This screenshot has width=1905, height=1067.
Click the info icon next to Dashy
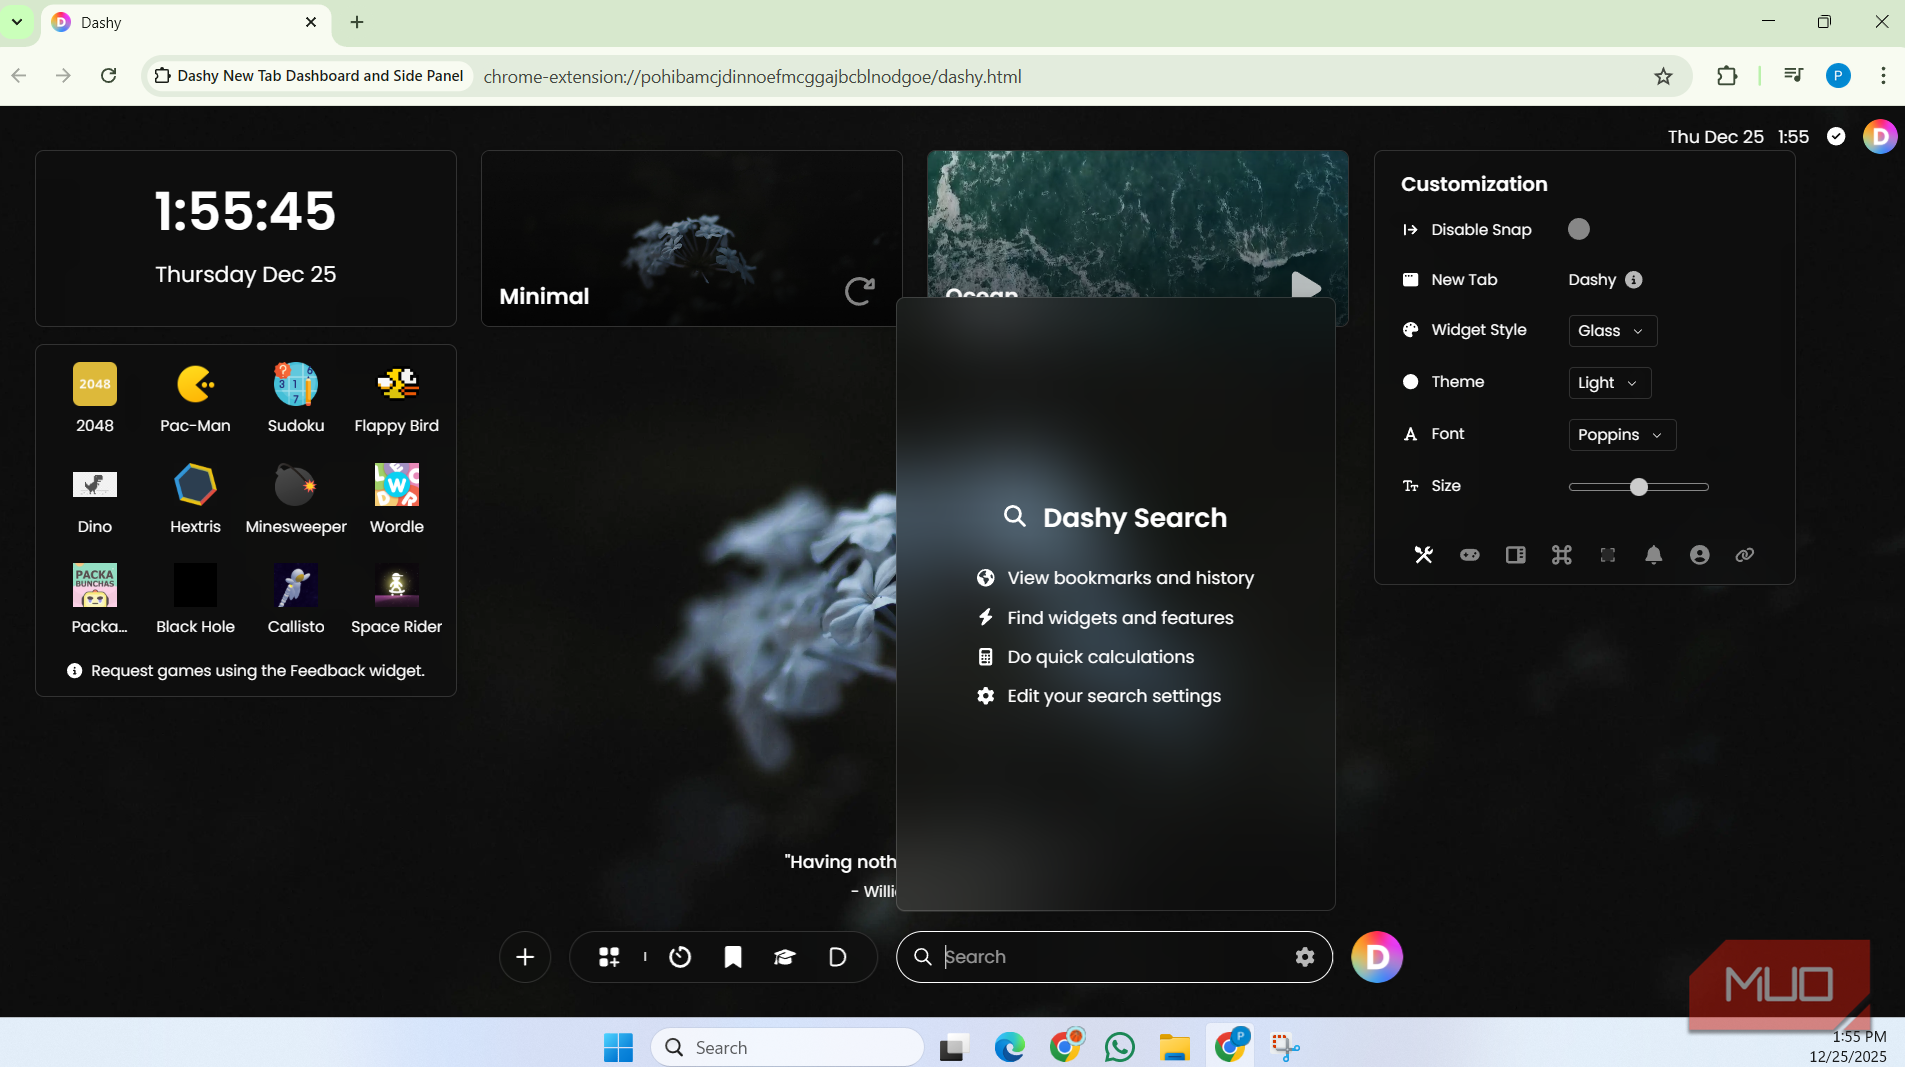[1634, 280]
